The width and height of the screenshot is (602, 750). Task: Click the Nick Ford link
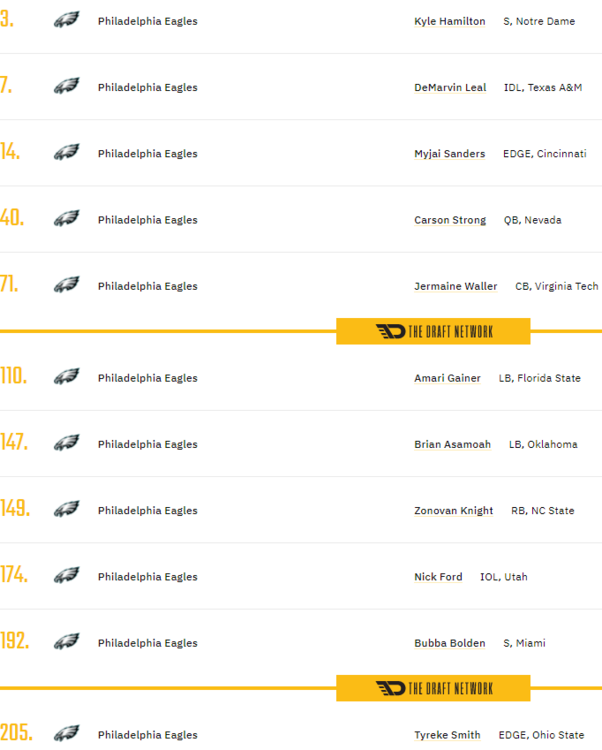pyautogui.click(x=438, y=577)
